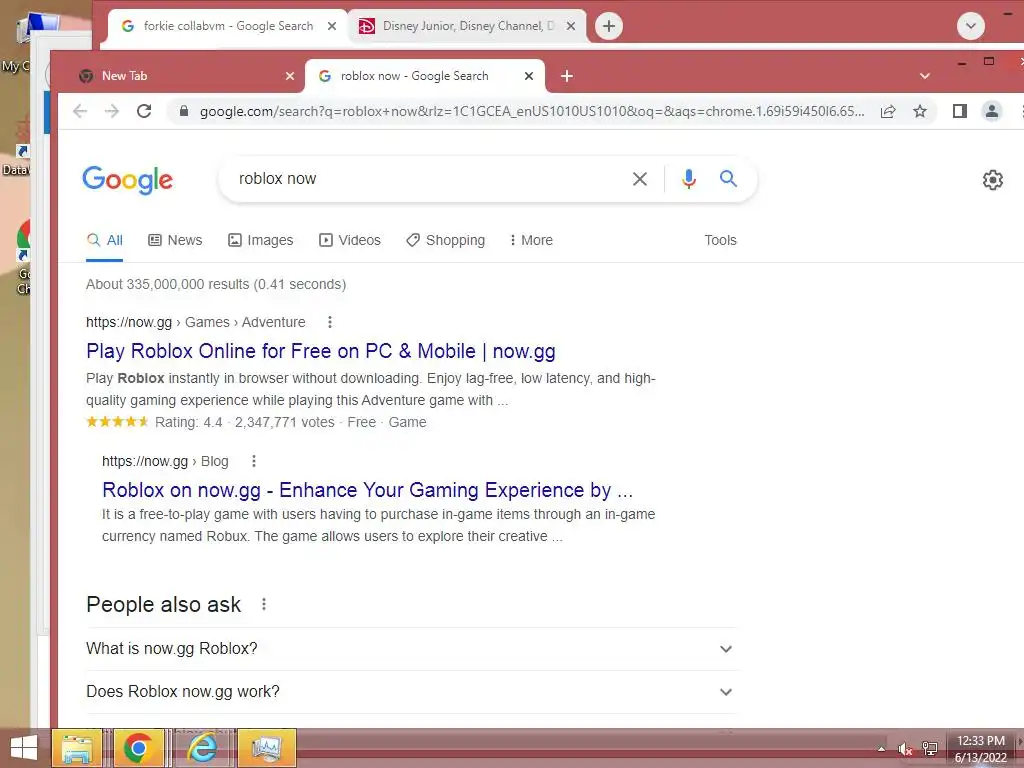The width and height of the screenshot is (1024, 768).
Task: Clear the search box with the X
Action: (x=640, y=179)
